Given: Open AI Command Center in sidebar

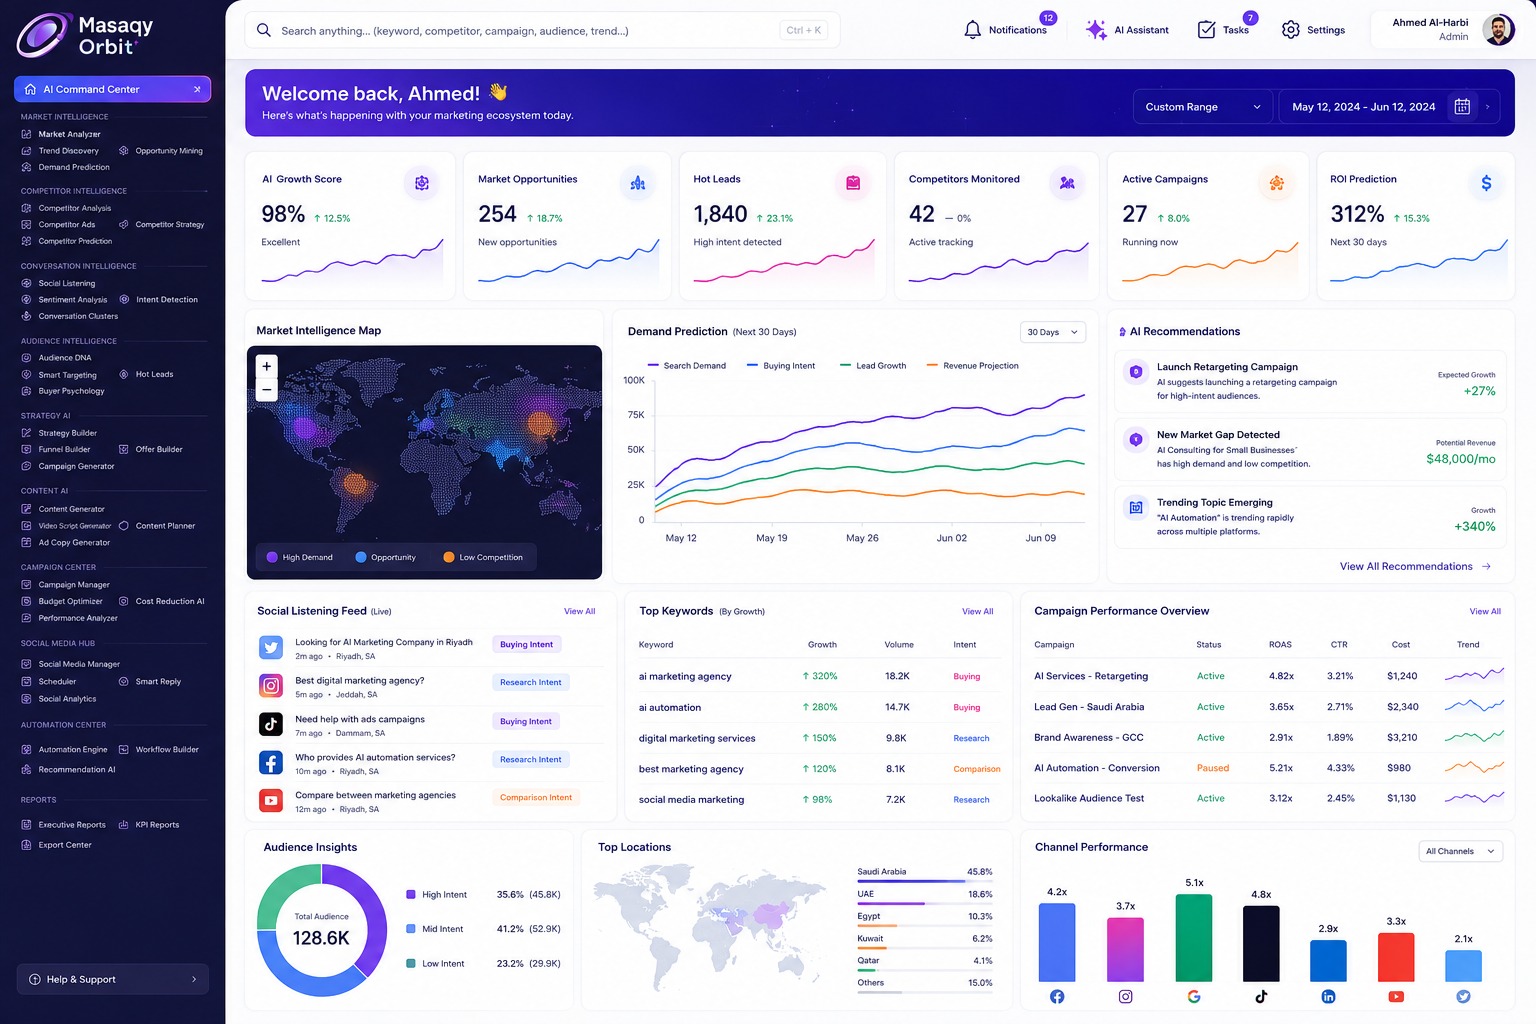Looking at the screenshot, I should click(112, 89).
